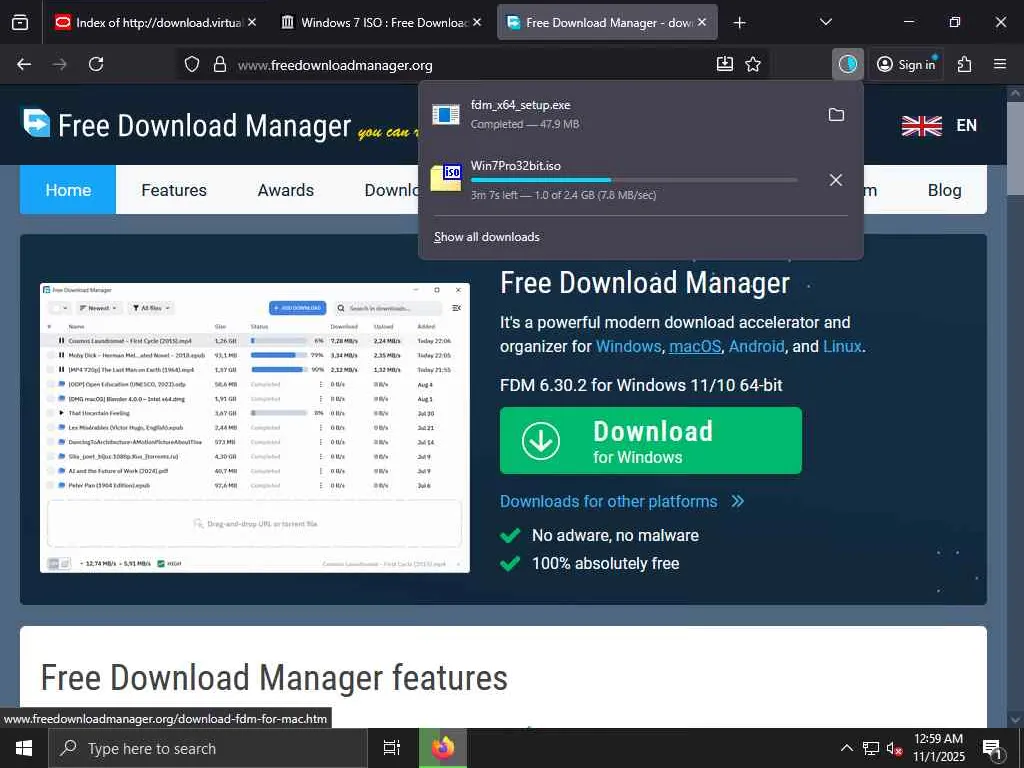
Task: Open the Features menu item
Action: point(174,189)
